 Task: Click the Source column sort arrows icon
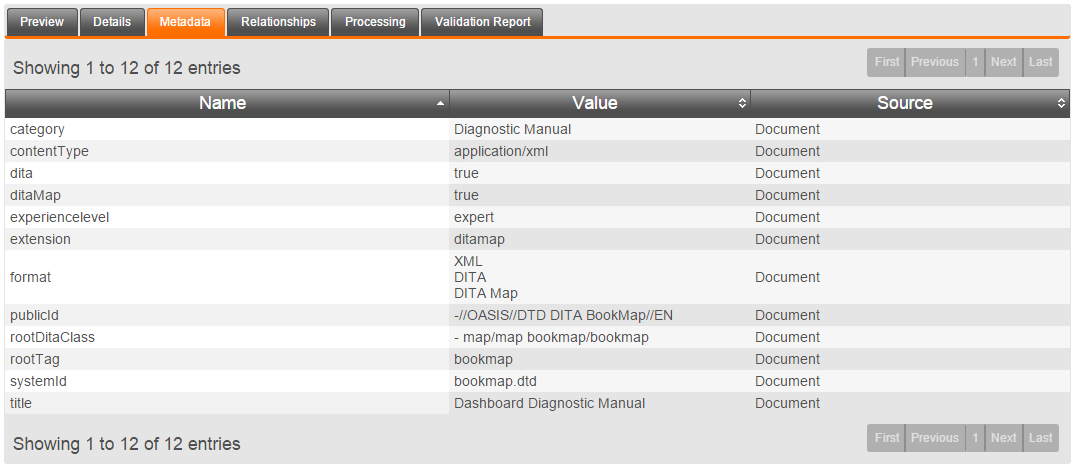coord(1061,103)
